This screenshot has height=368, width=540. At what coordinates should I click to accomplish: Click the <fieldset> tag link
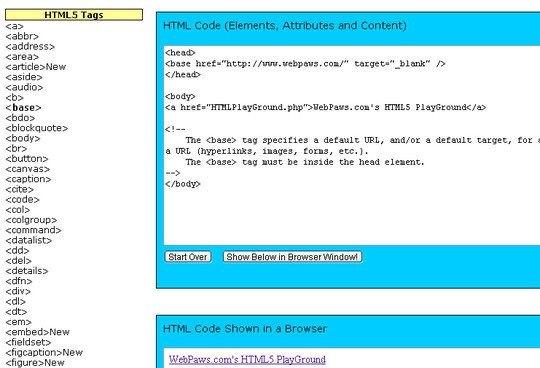click(x=28, y=342)
